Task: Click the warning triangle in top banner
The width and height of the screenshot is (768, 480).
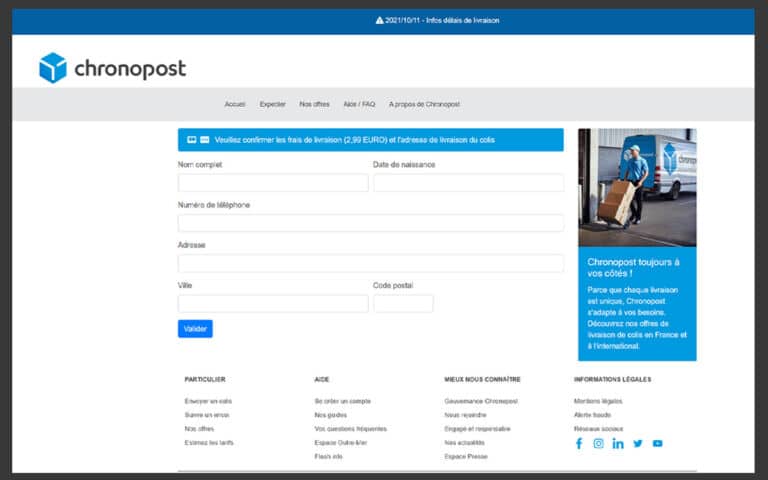Action: 379,20
